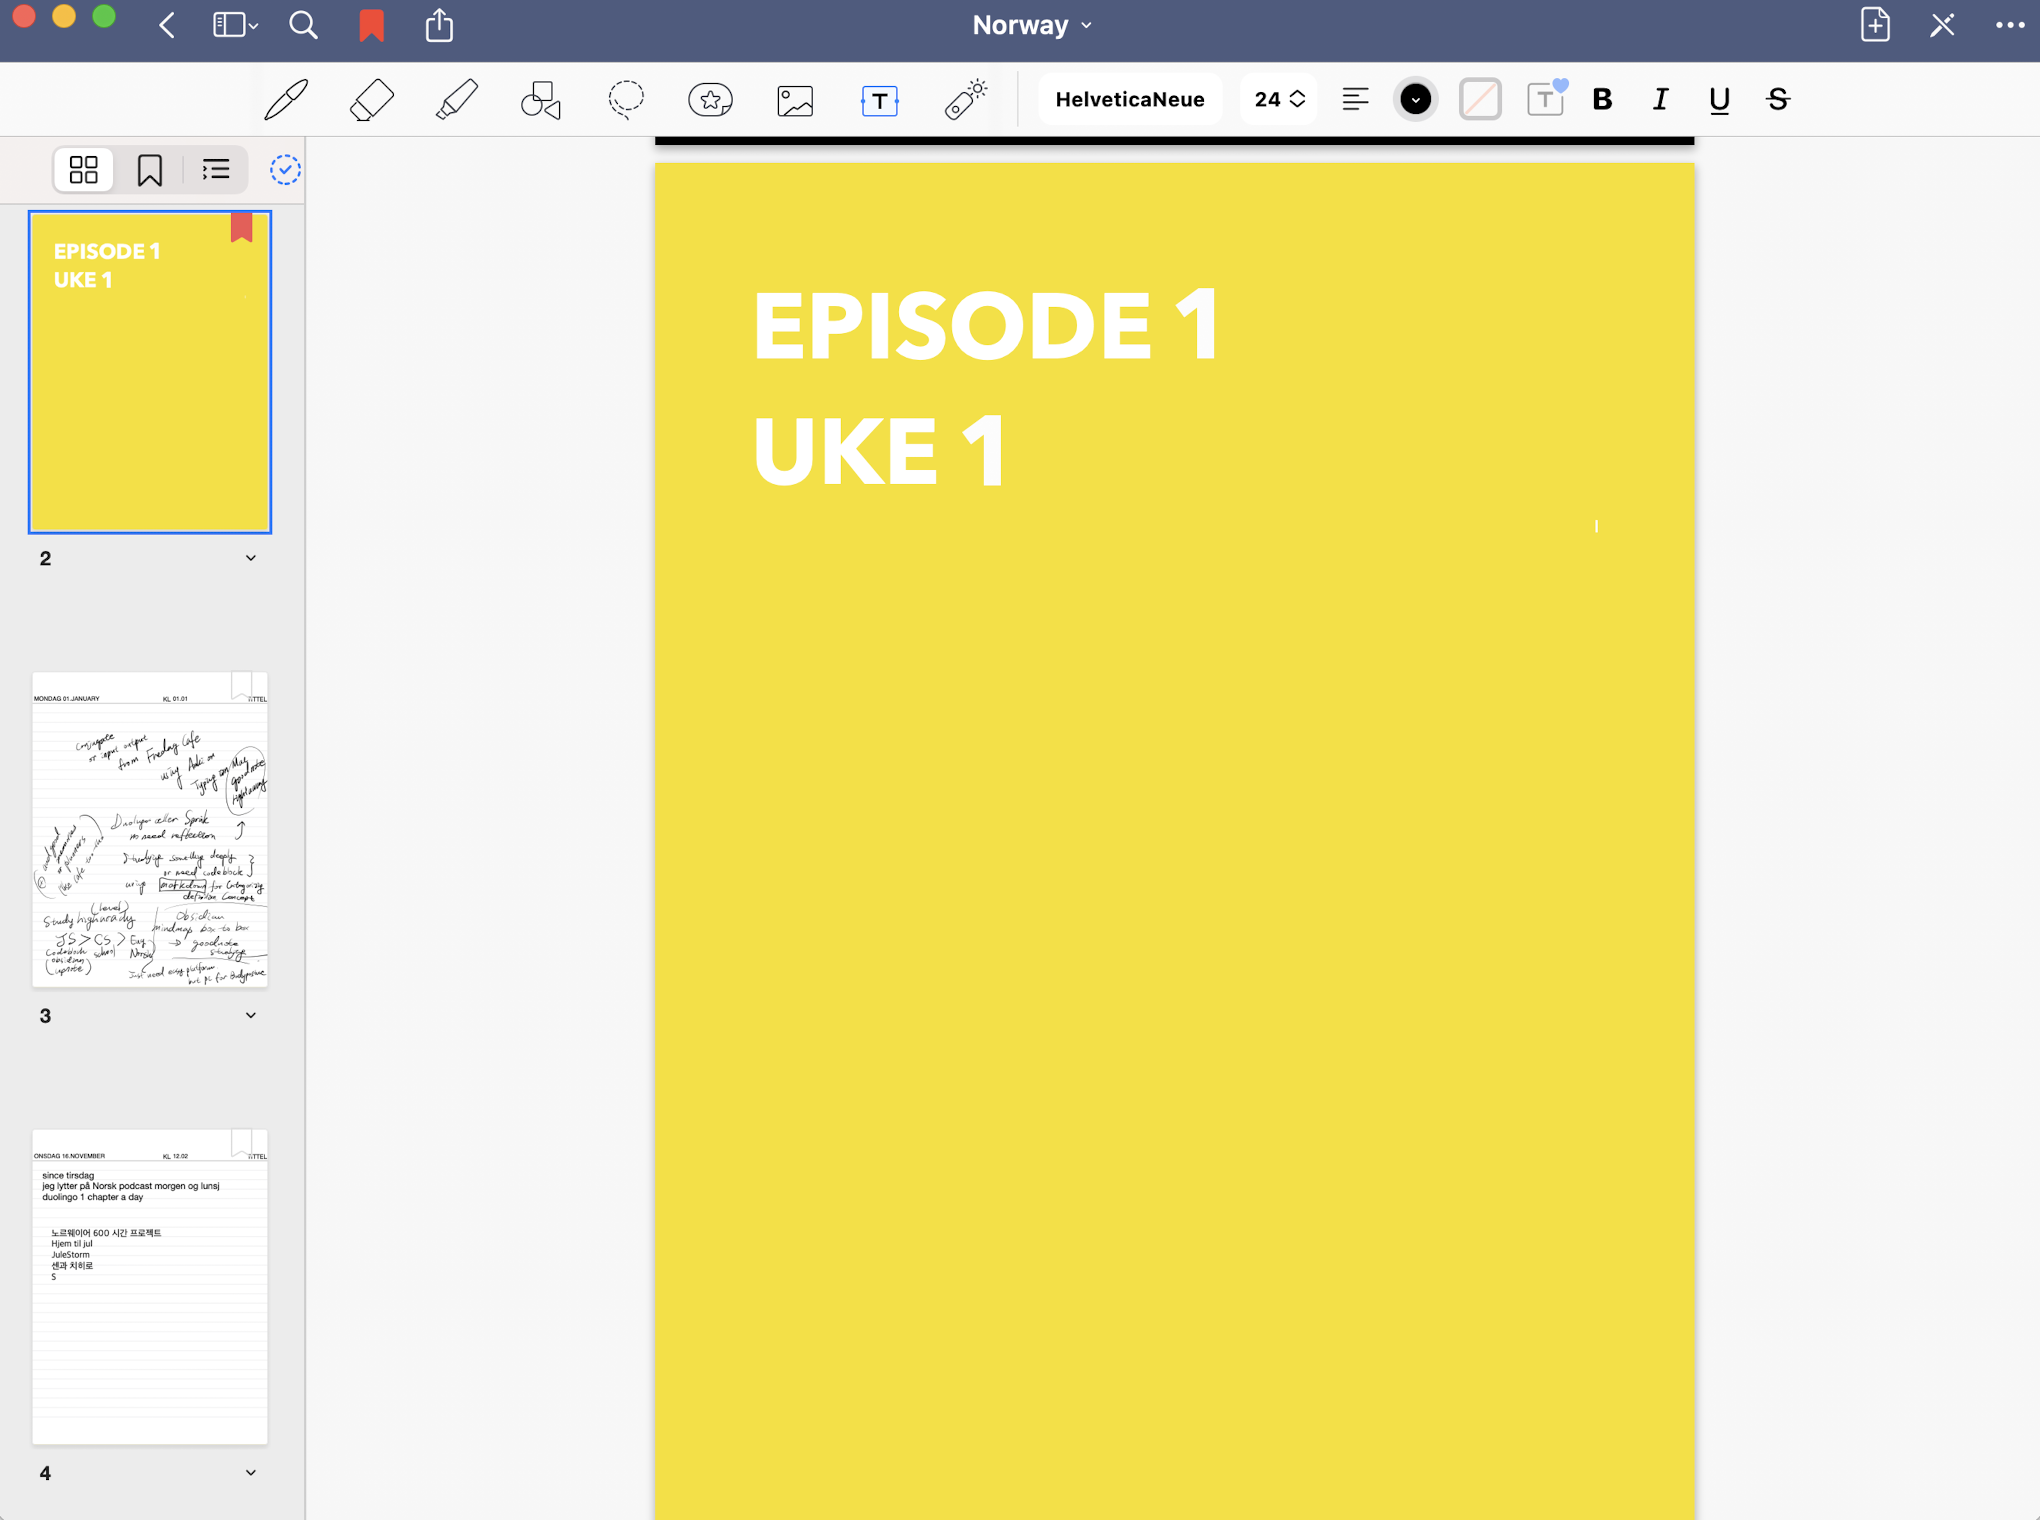Expand page 2 thumbnail options chevron
Image resolution: width=2040 pixels, height=1520 pixels.
(x=251, y=558)
